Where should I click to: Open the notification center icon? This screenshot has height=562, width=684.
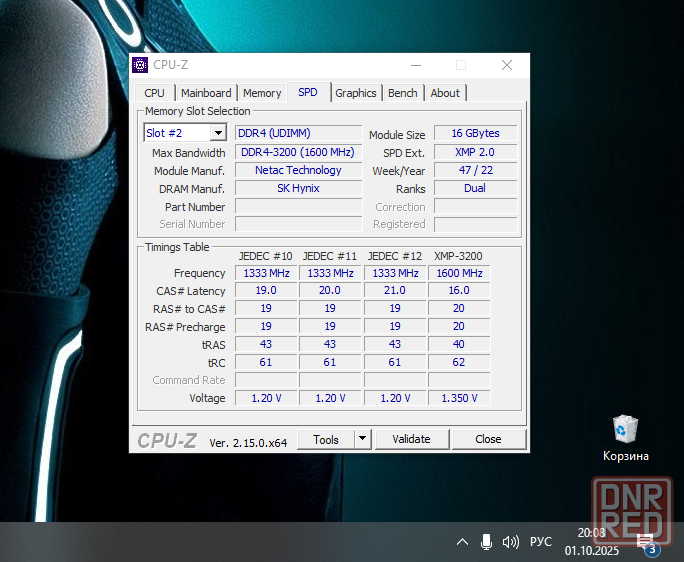point(646,542)
